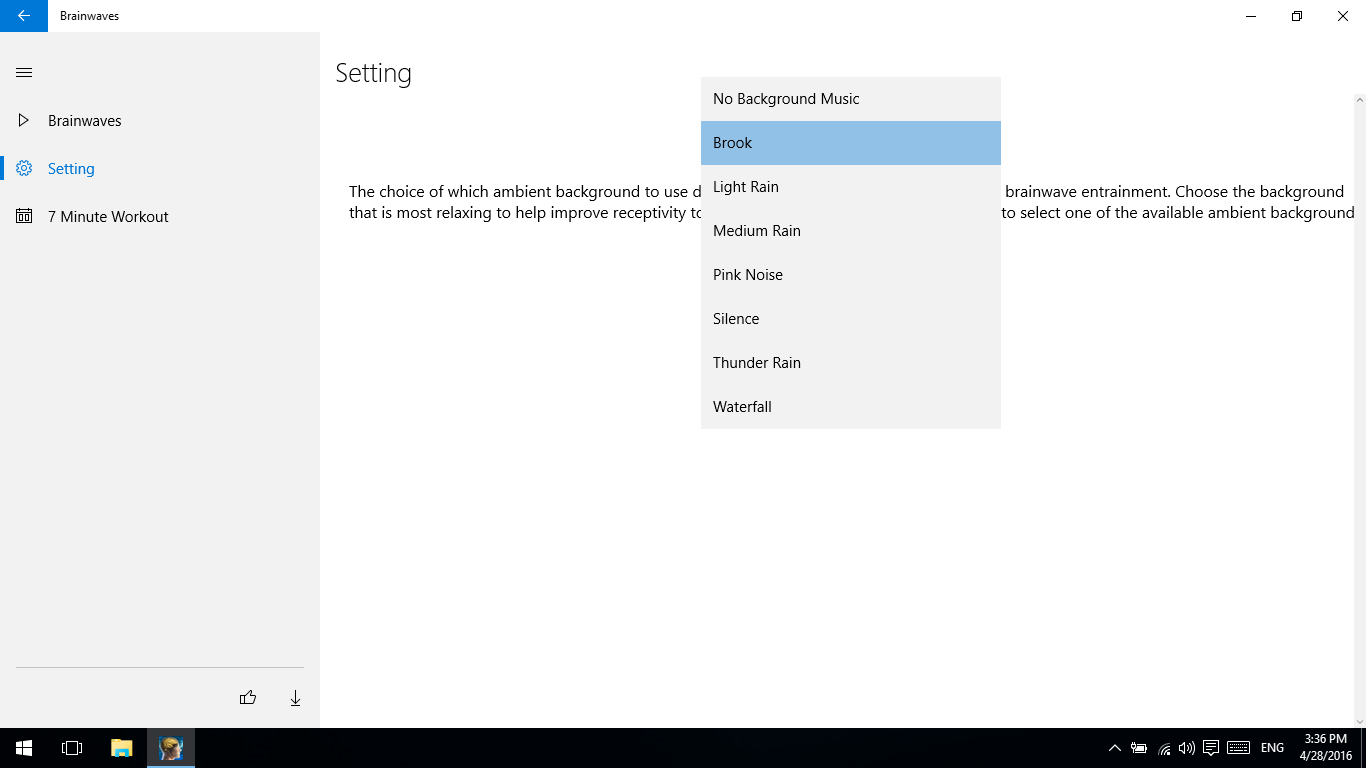Open 7 Minute Workout page
Screen dimensions: 1366x768
coord(160,216)
